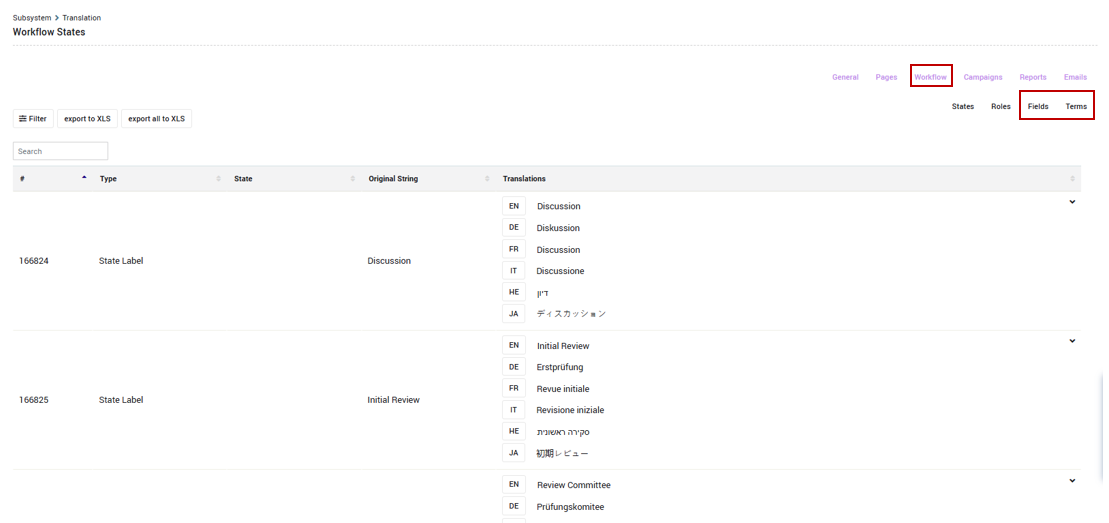Sort by Original String column
The height and width of the screenshot is (523, 1109).
pyautogui.click(x=429, y=178)
